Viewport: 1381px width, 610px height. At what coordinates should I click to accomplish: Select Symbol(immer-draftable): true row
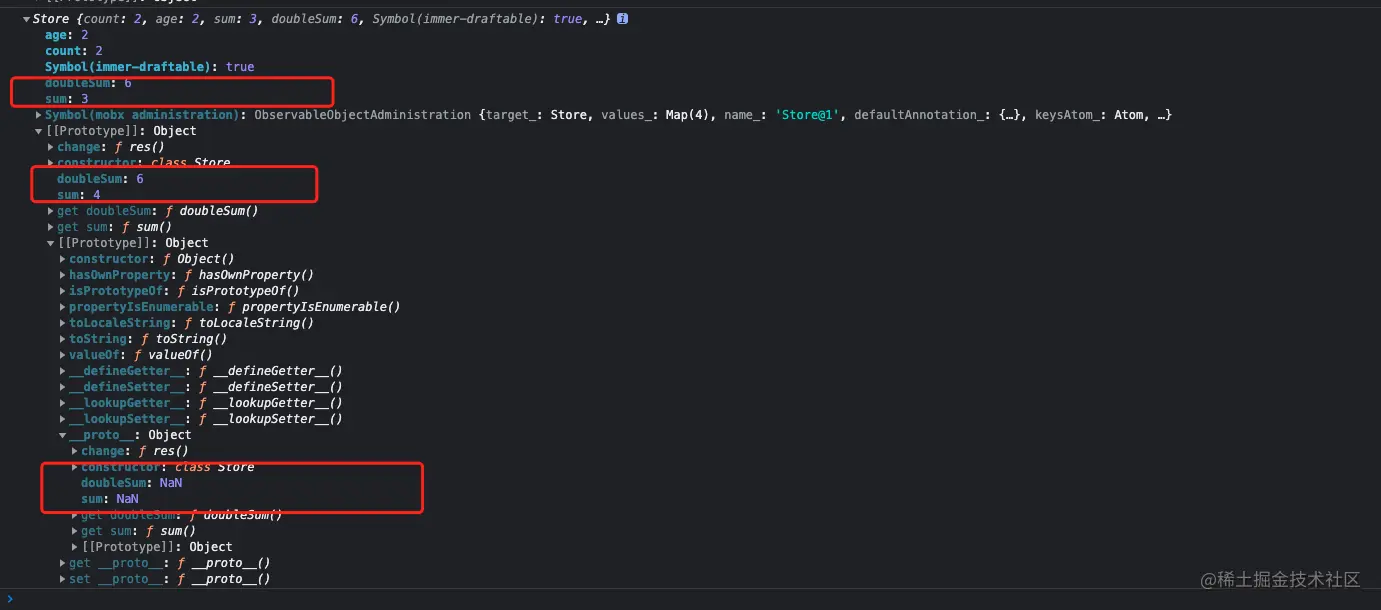coord(150,67)
